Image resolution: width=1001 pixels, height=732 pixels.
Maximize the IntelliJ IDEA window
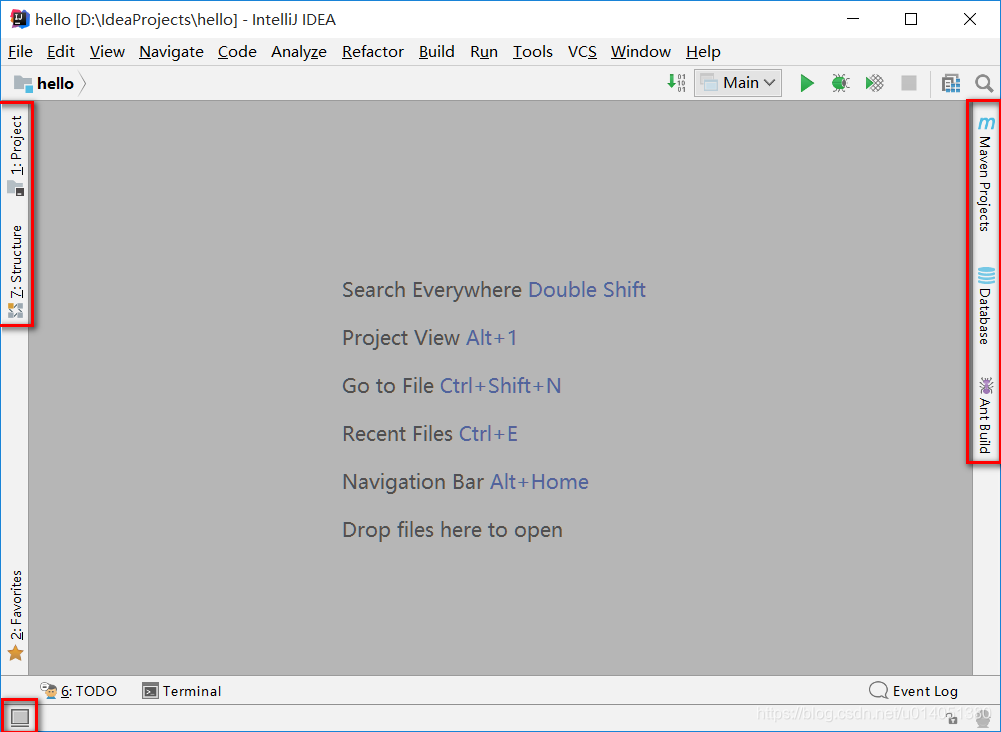911,19
